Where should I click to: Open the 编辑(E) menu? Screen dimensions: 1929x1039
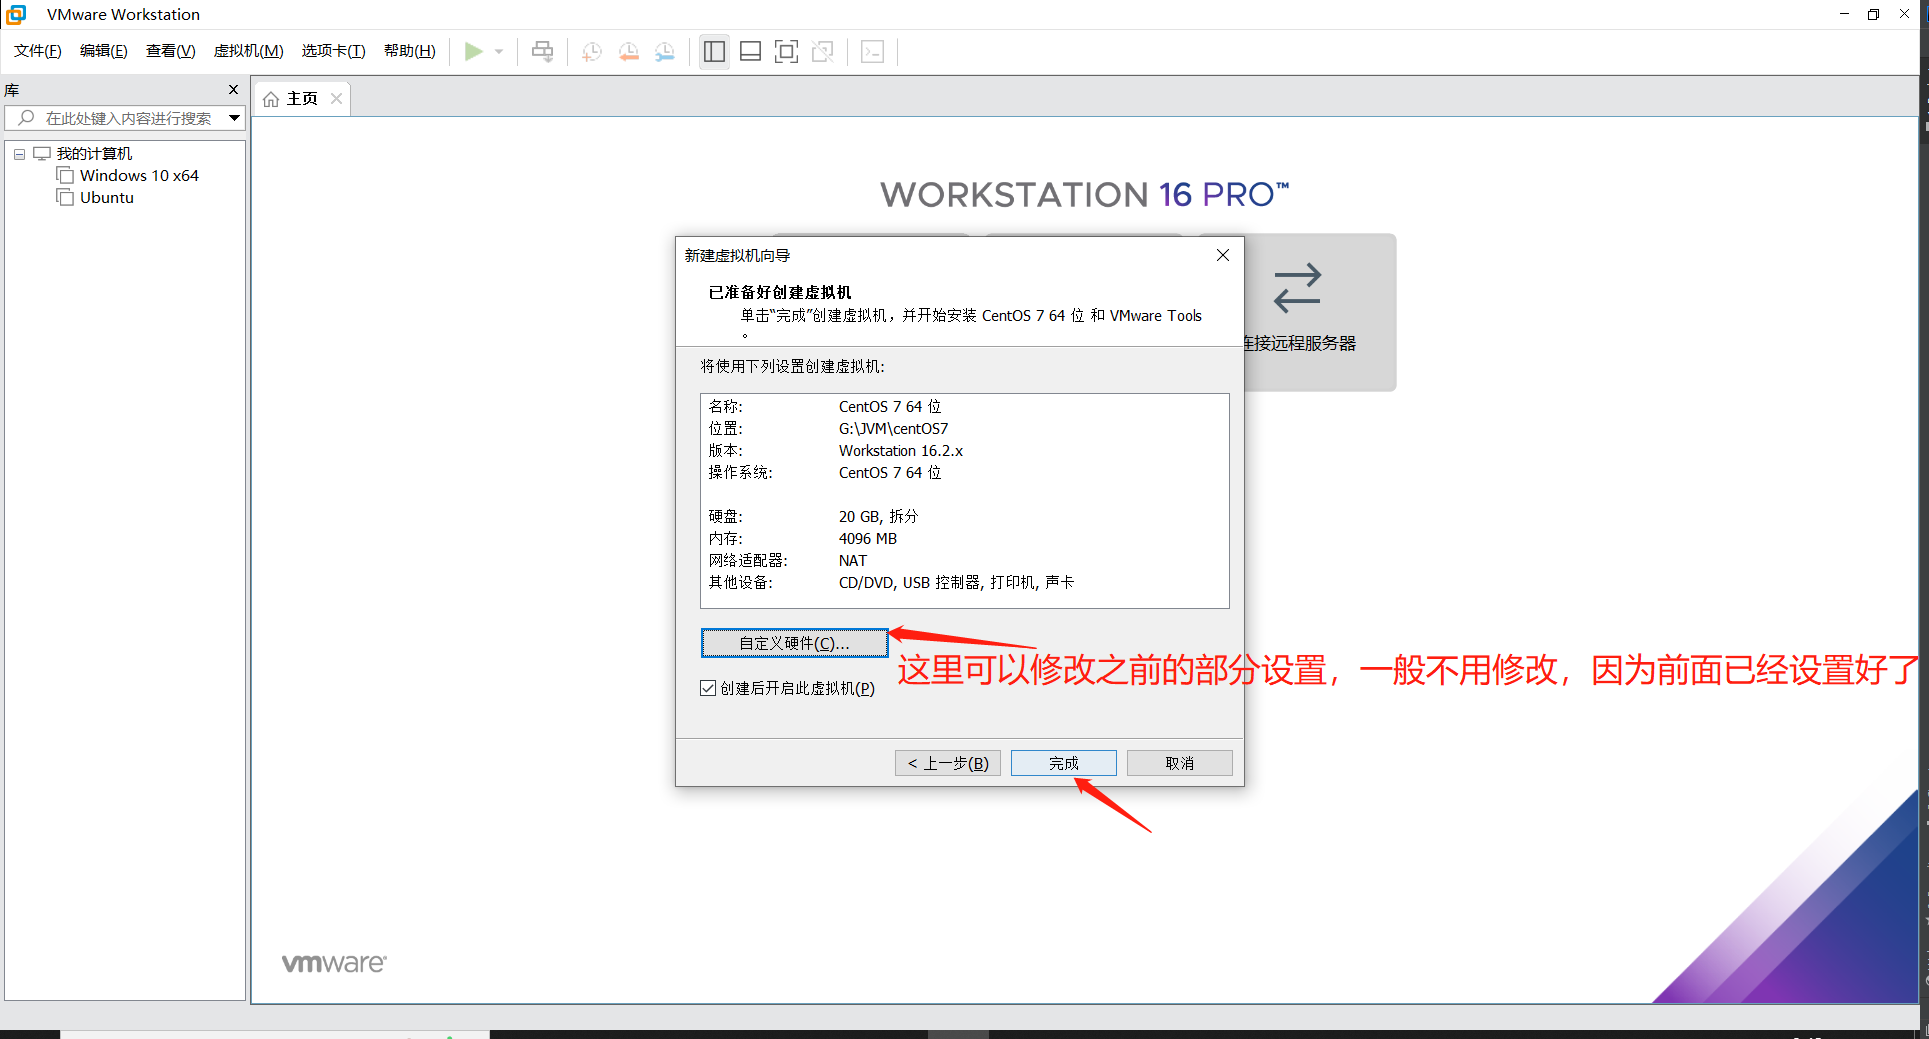pyautogui.click(x=104, y=51)
